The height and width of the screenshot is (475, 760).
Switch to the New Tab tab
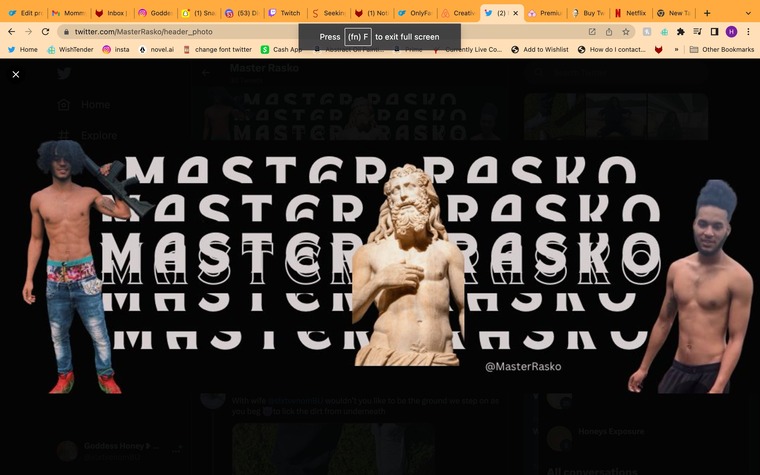point(674,13)
